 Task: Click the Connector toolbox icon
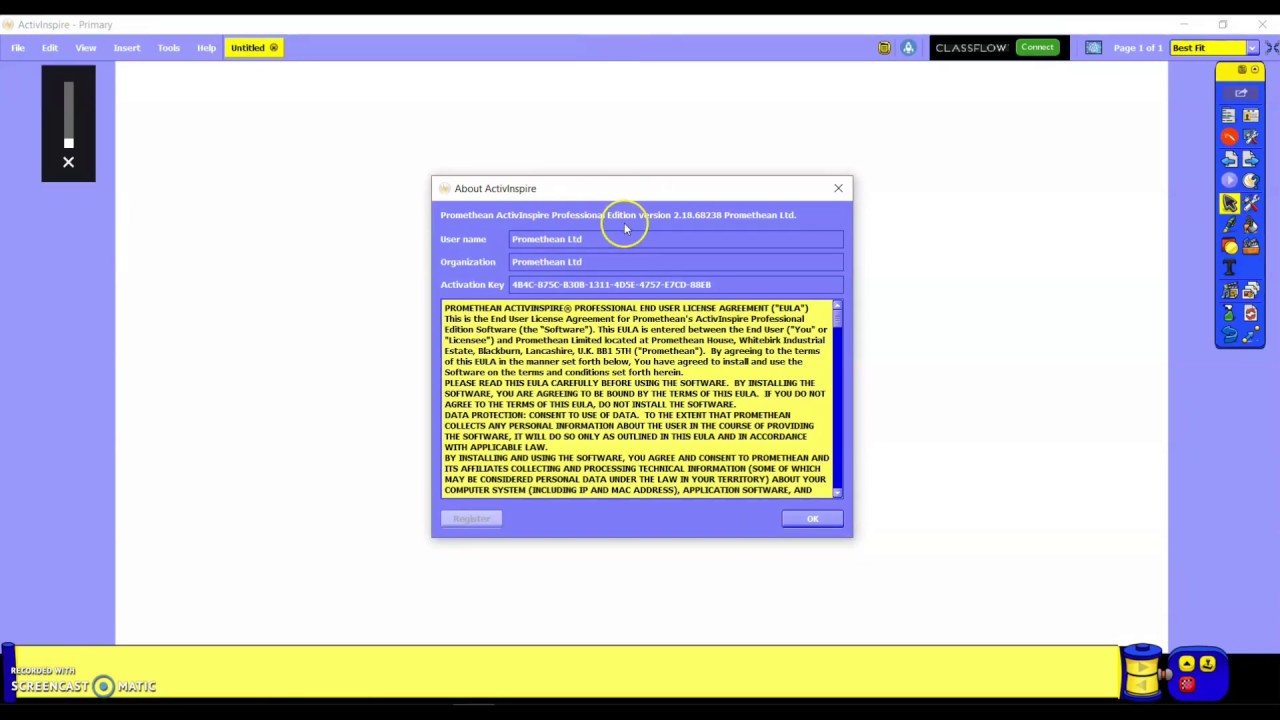1251,246
